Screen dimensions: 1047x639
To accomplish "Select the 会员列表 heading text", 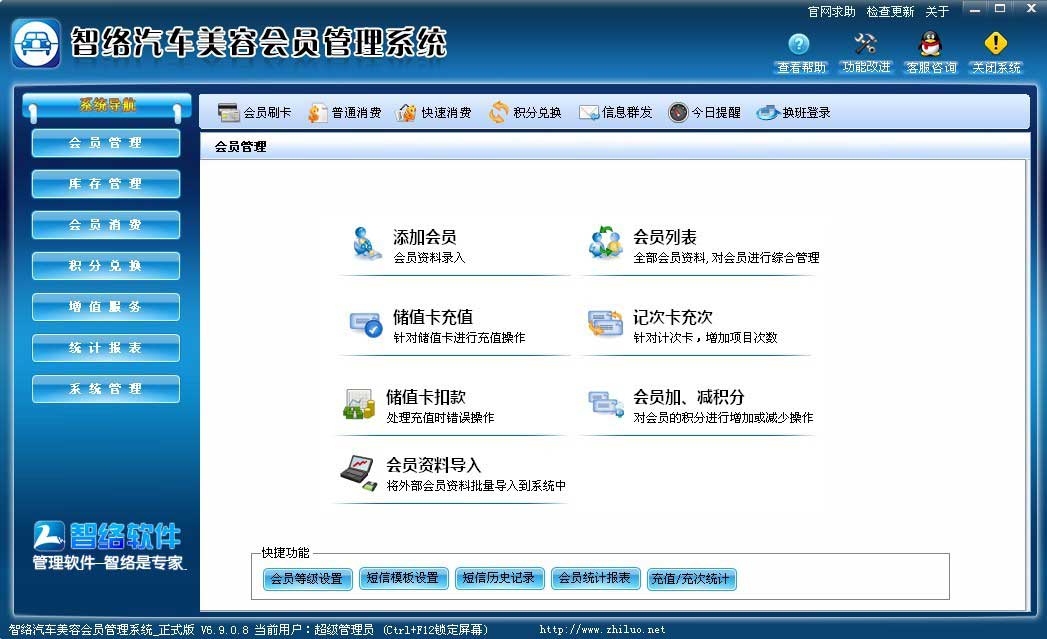I will coord(665,237).
